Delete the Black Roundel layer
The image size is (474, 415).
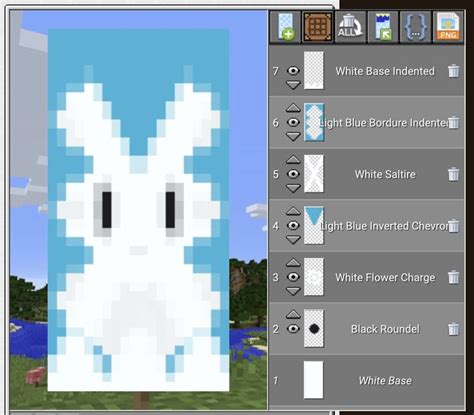[453, 329]
